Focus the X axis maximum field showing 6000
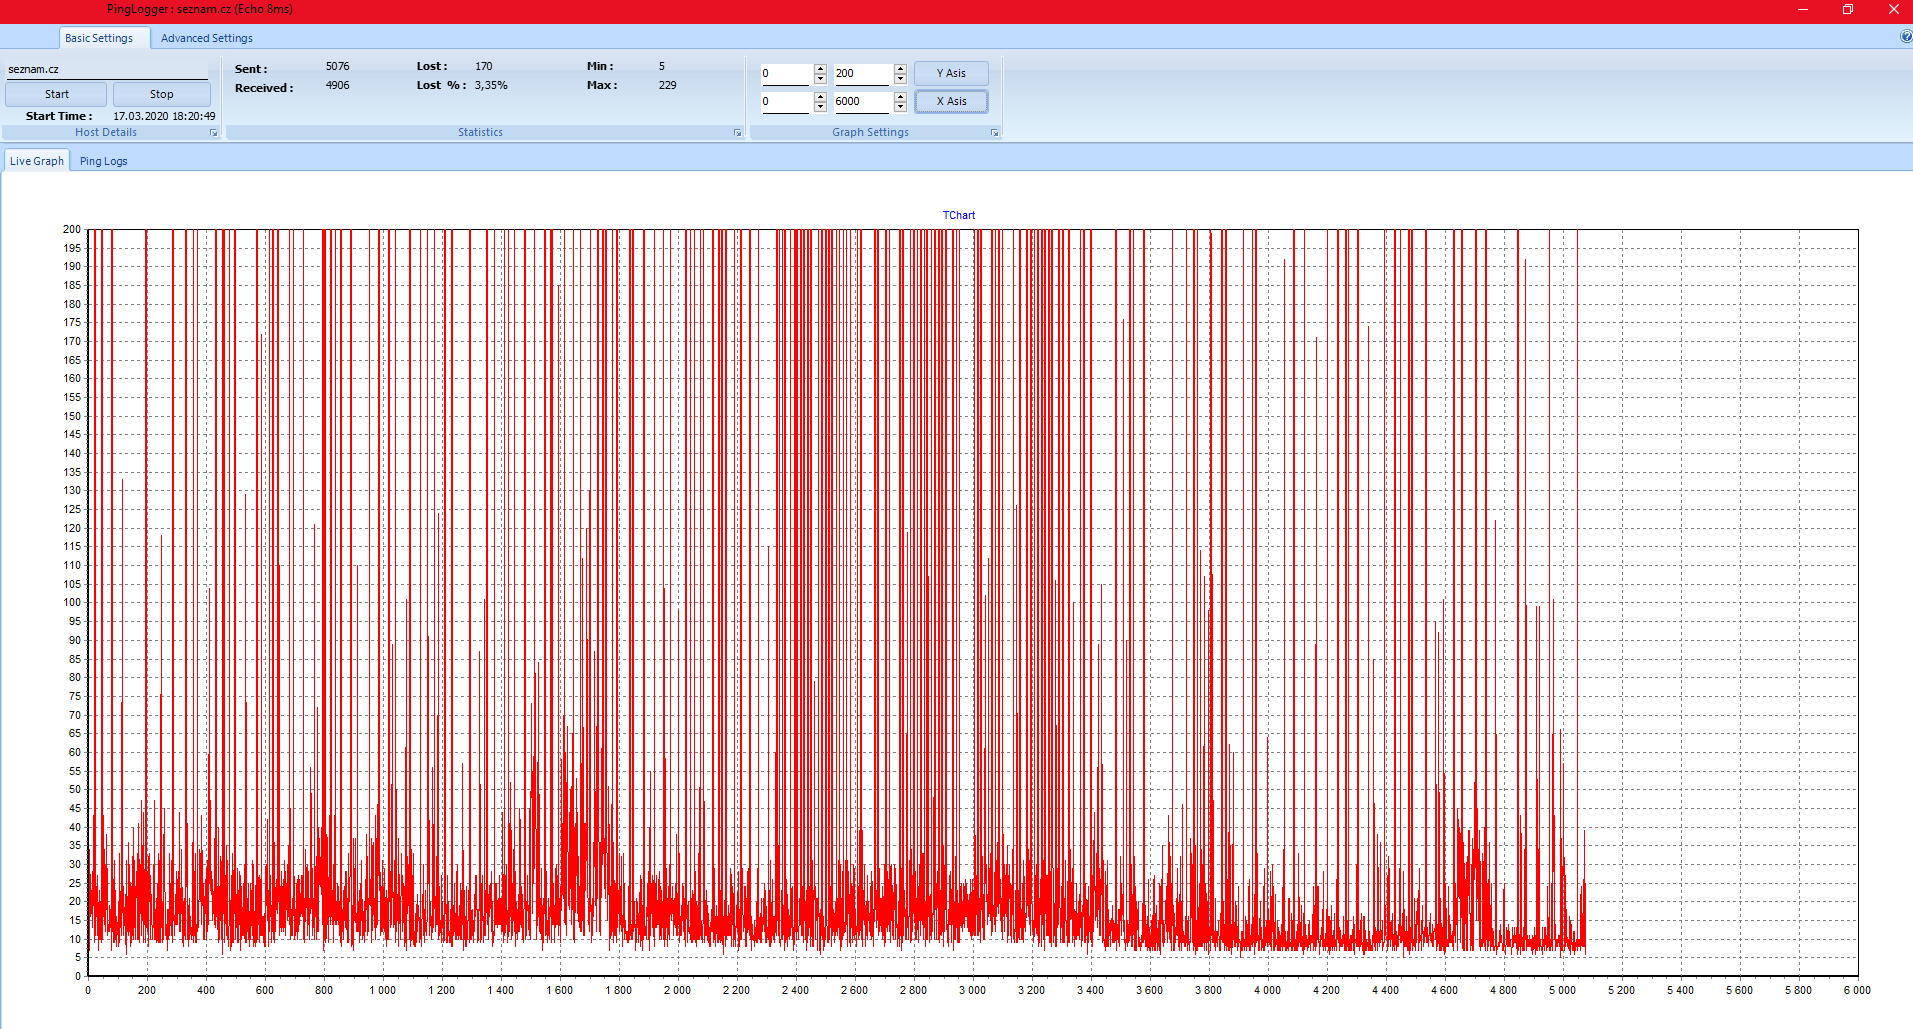 pos(861,102)
